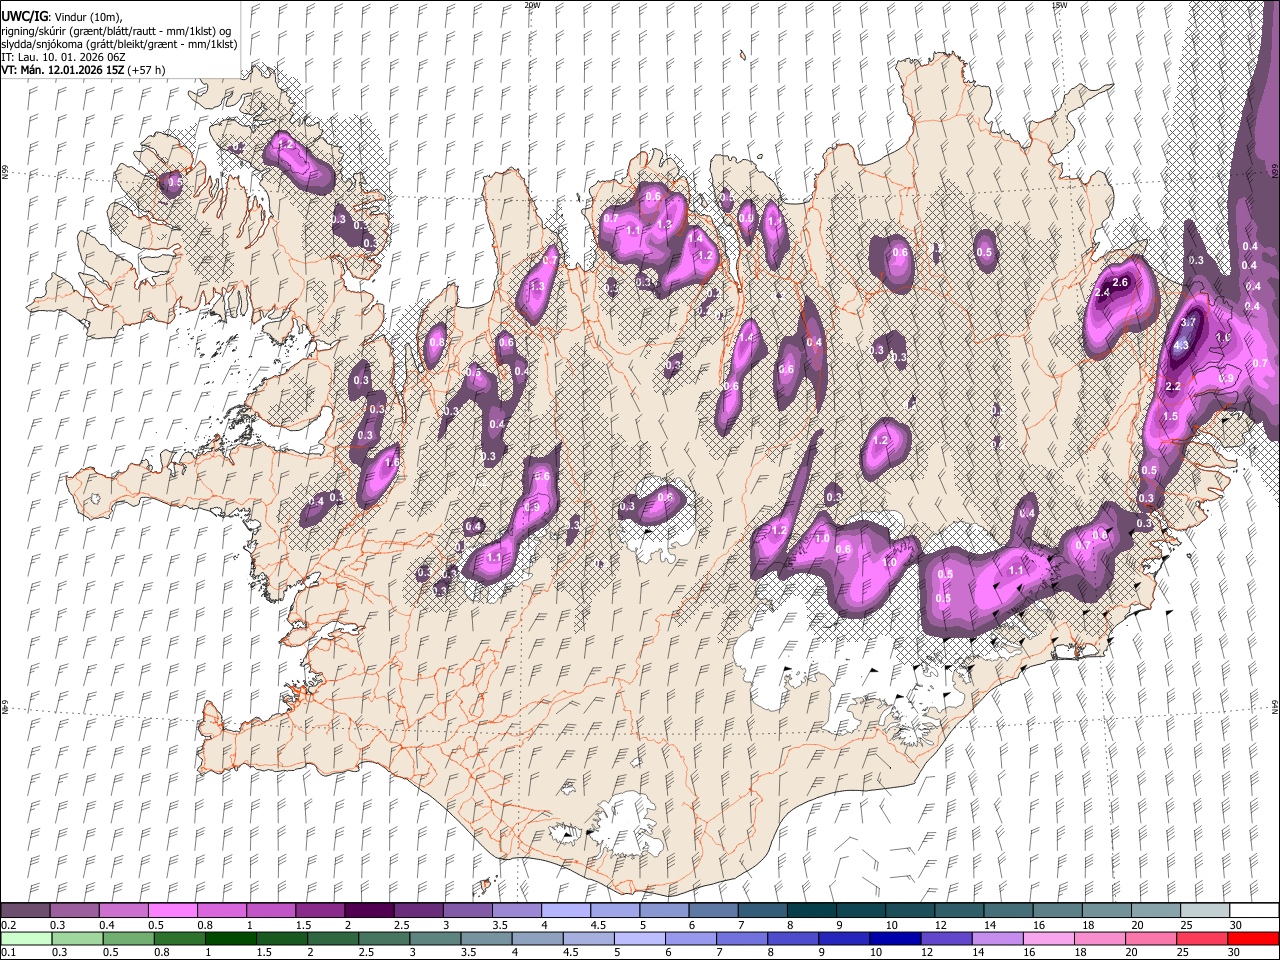Viewport: 1280px width, 960px height.
Task: Click the '20W' longitude label
Action: coord(531,5)
